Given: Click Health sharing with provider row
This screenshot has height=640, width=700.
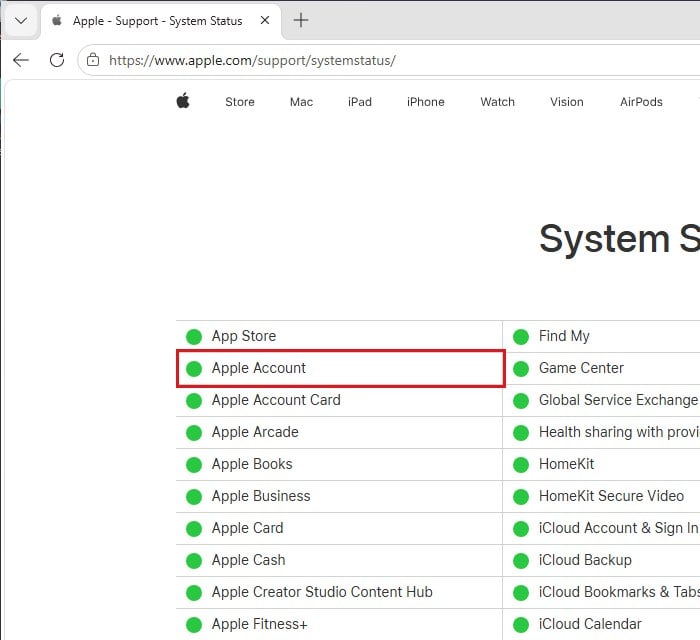Looking at the screenshot, I should pos(601,432).
